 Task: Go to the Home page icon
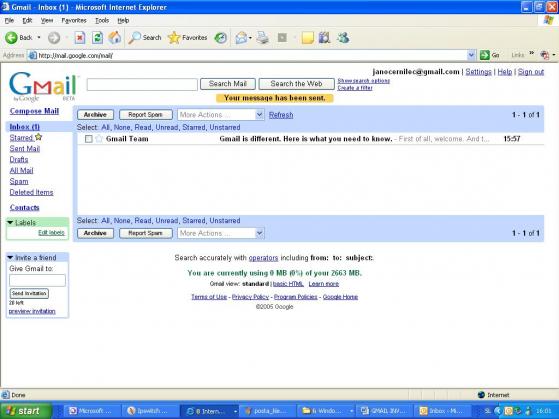coord(115,37)
